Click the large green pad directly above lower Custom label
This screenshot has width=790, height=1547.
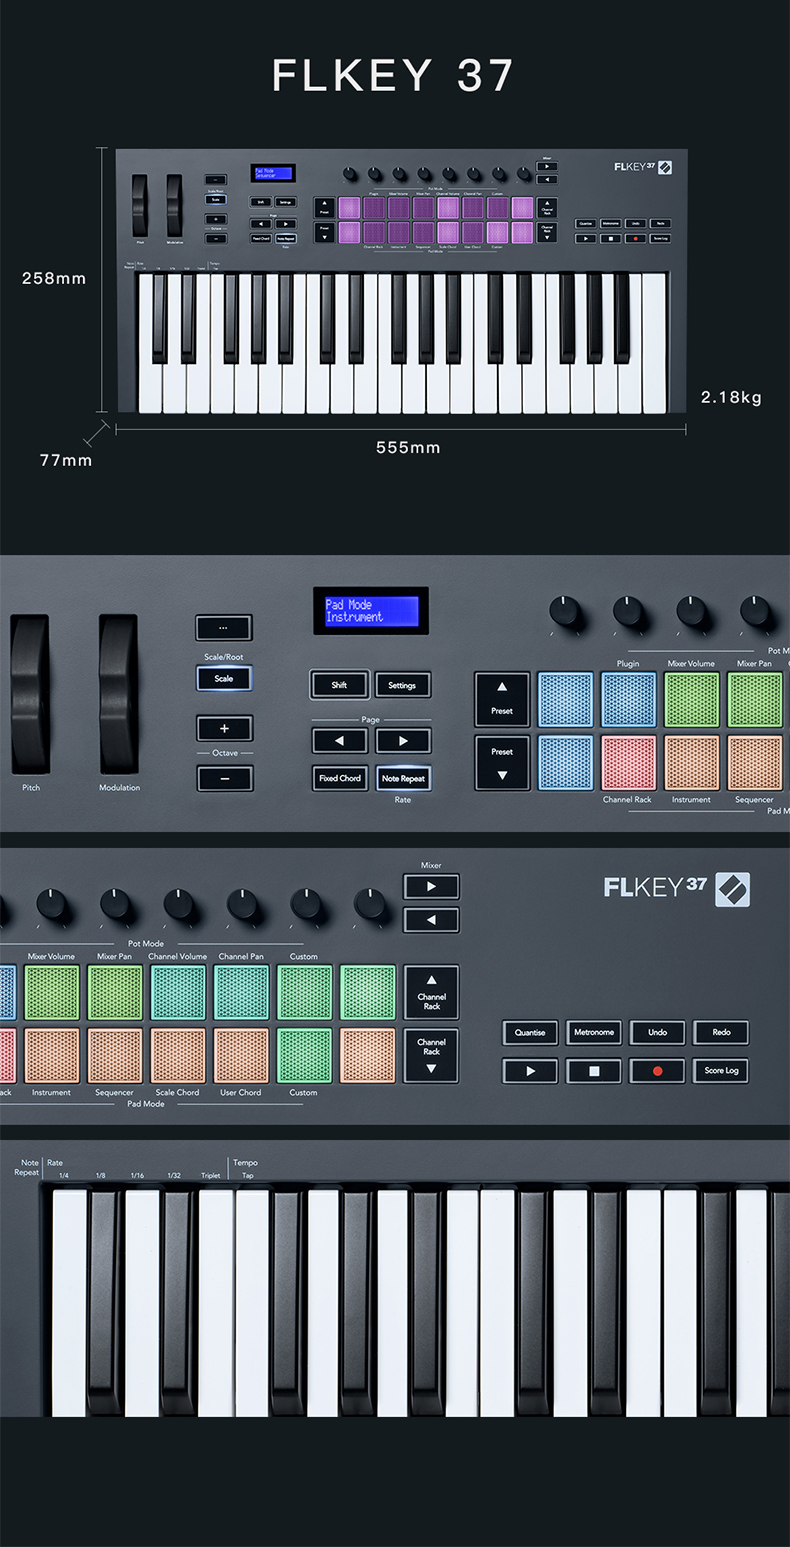(304, 1055)
